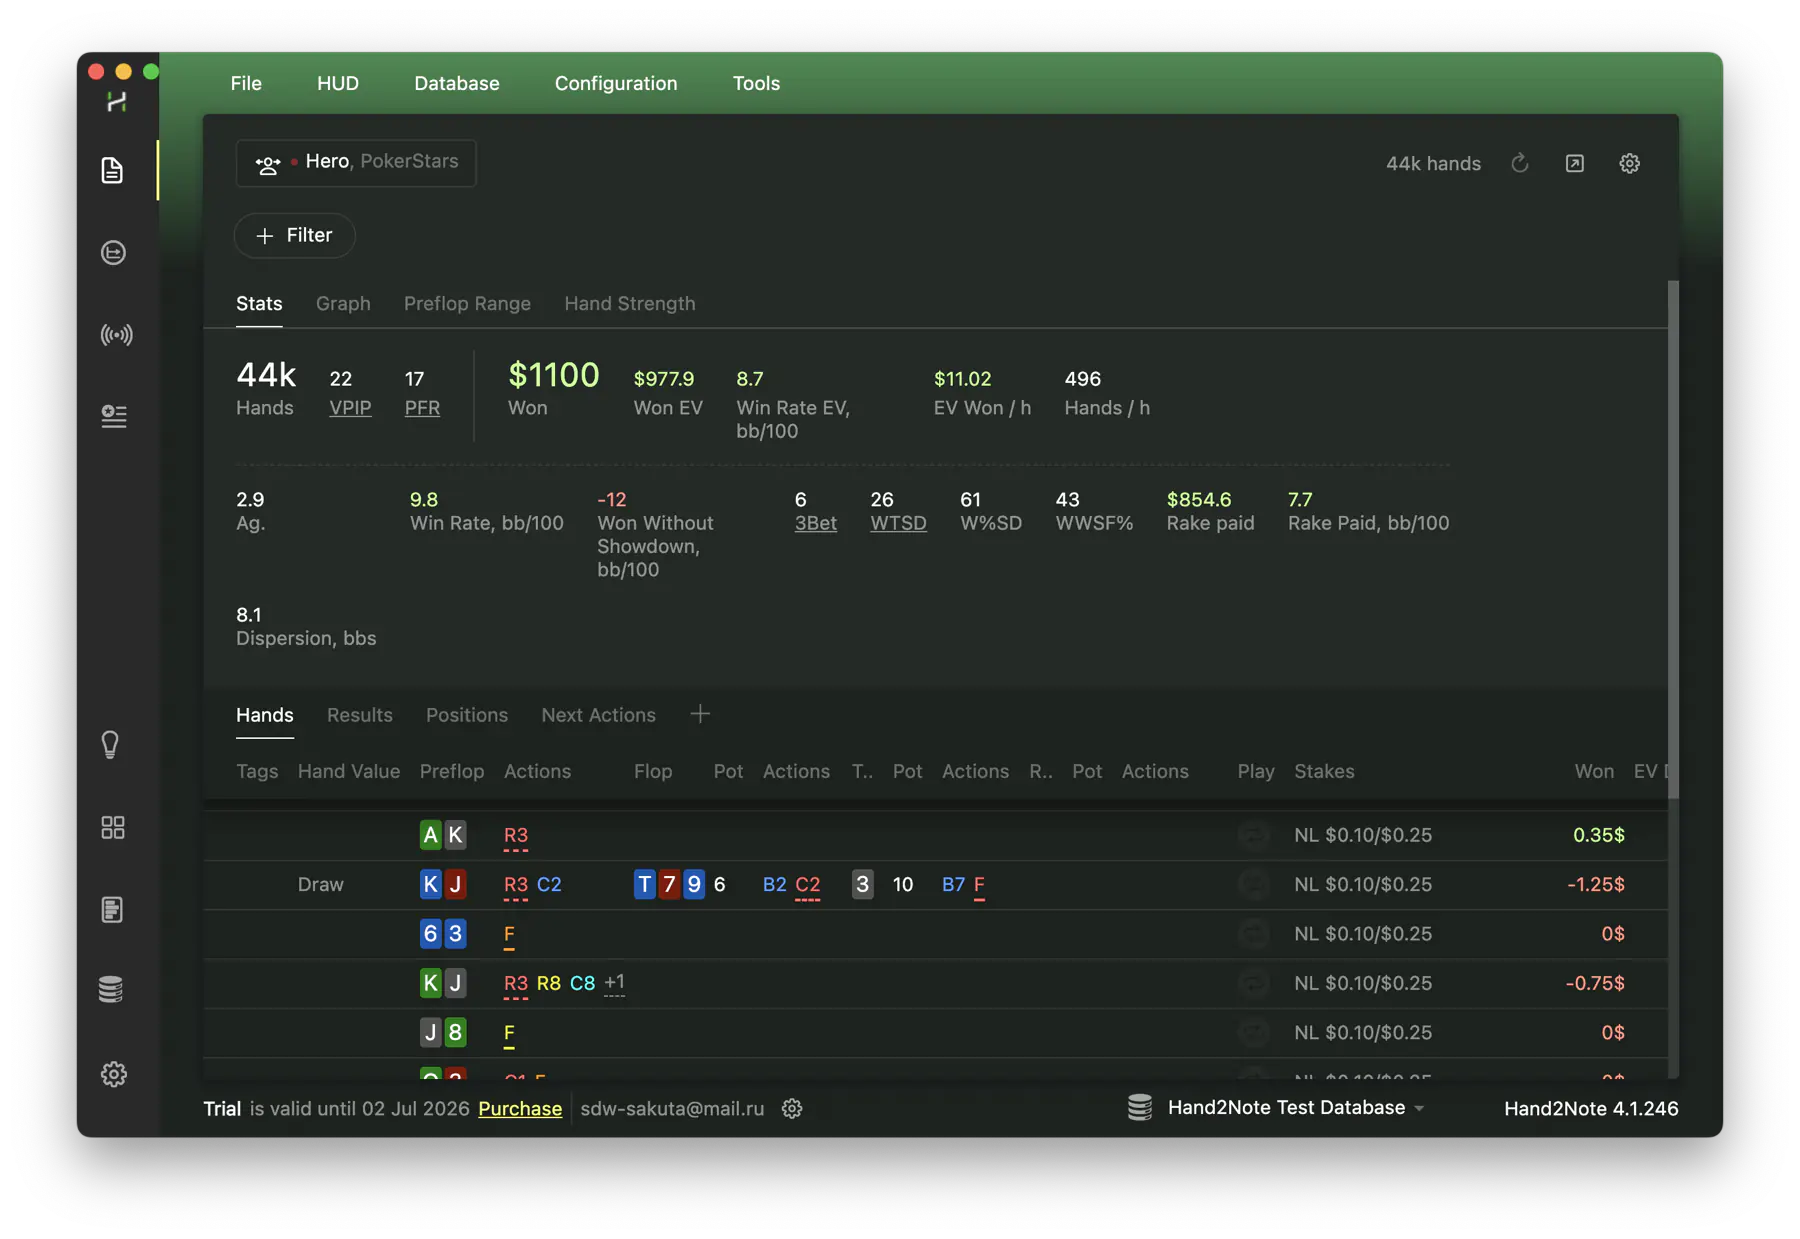Viewport: 1800px width, 1239px height.
Task: Select the Hands tab
Action: (265, 715)
